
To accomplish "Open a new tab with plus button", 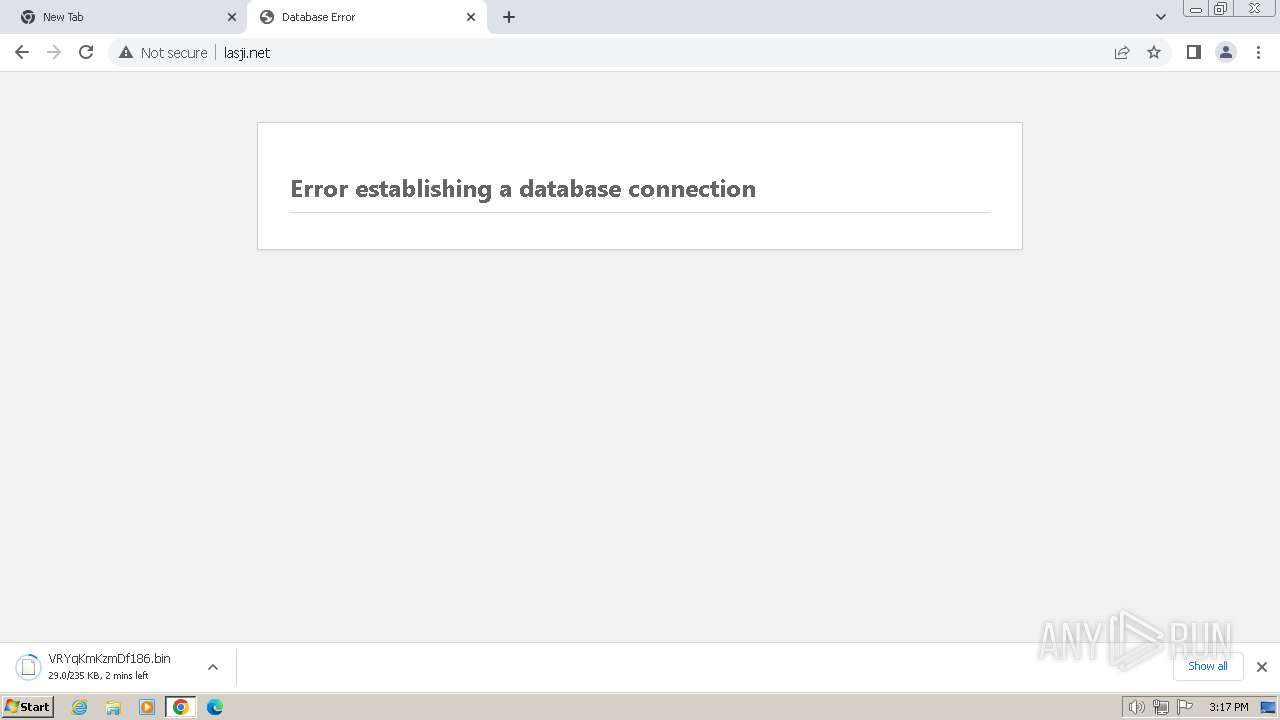I will coord(509,17).
